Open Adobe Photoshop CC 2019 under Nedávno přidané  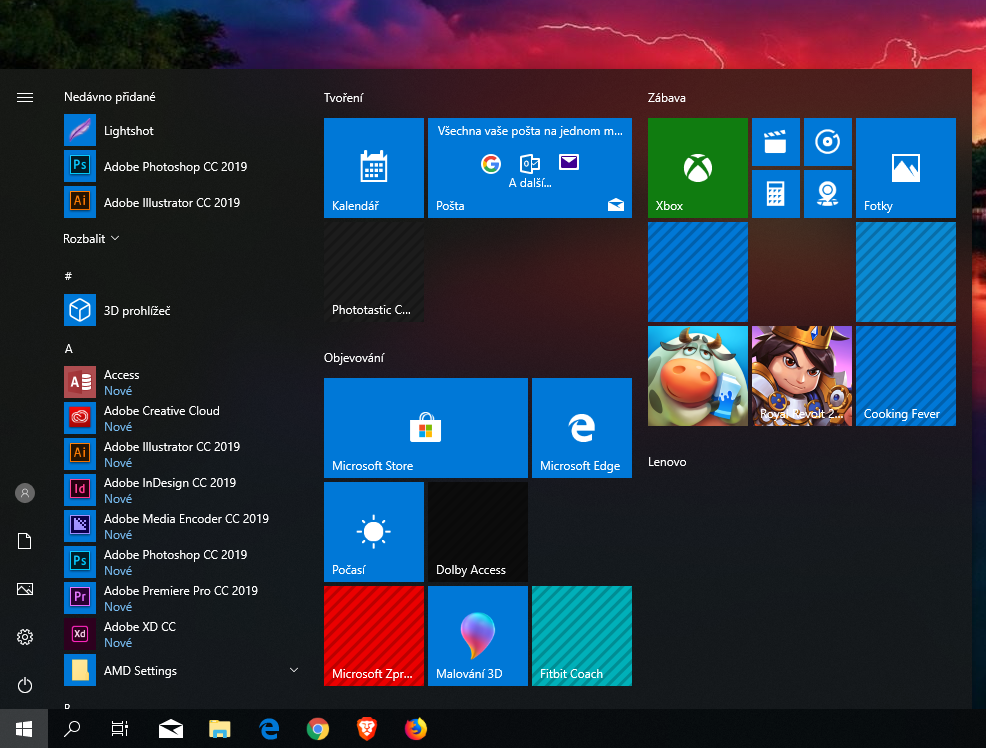(x=182, y=167)
